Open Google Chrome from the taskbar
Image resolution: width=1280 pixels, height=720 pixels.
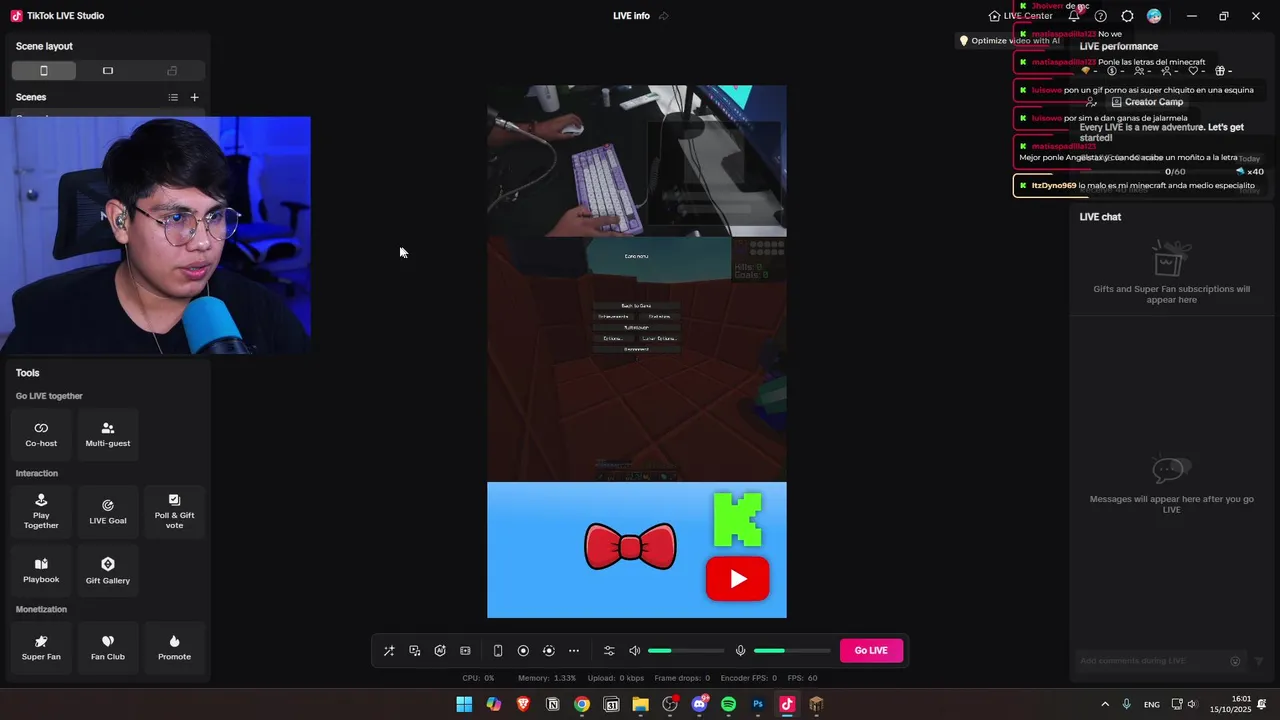[582, 704]
